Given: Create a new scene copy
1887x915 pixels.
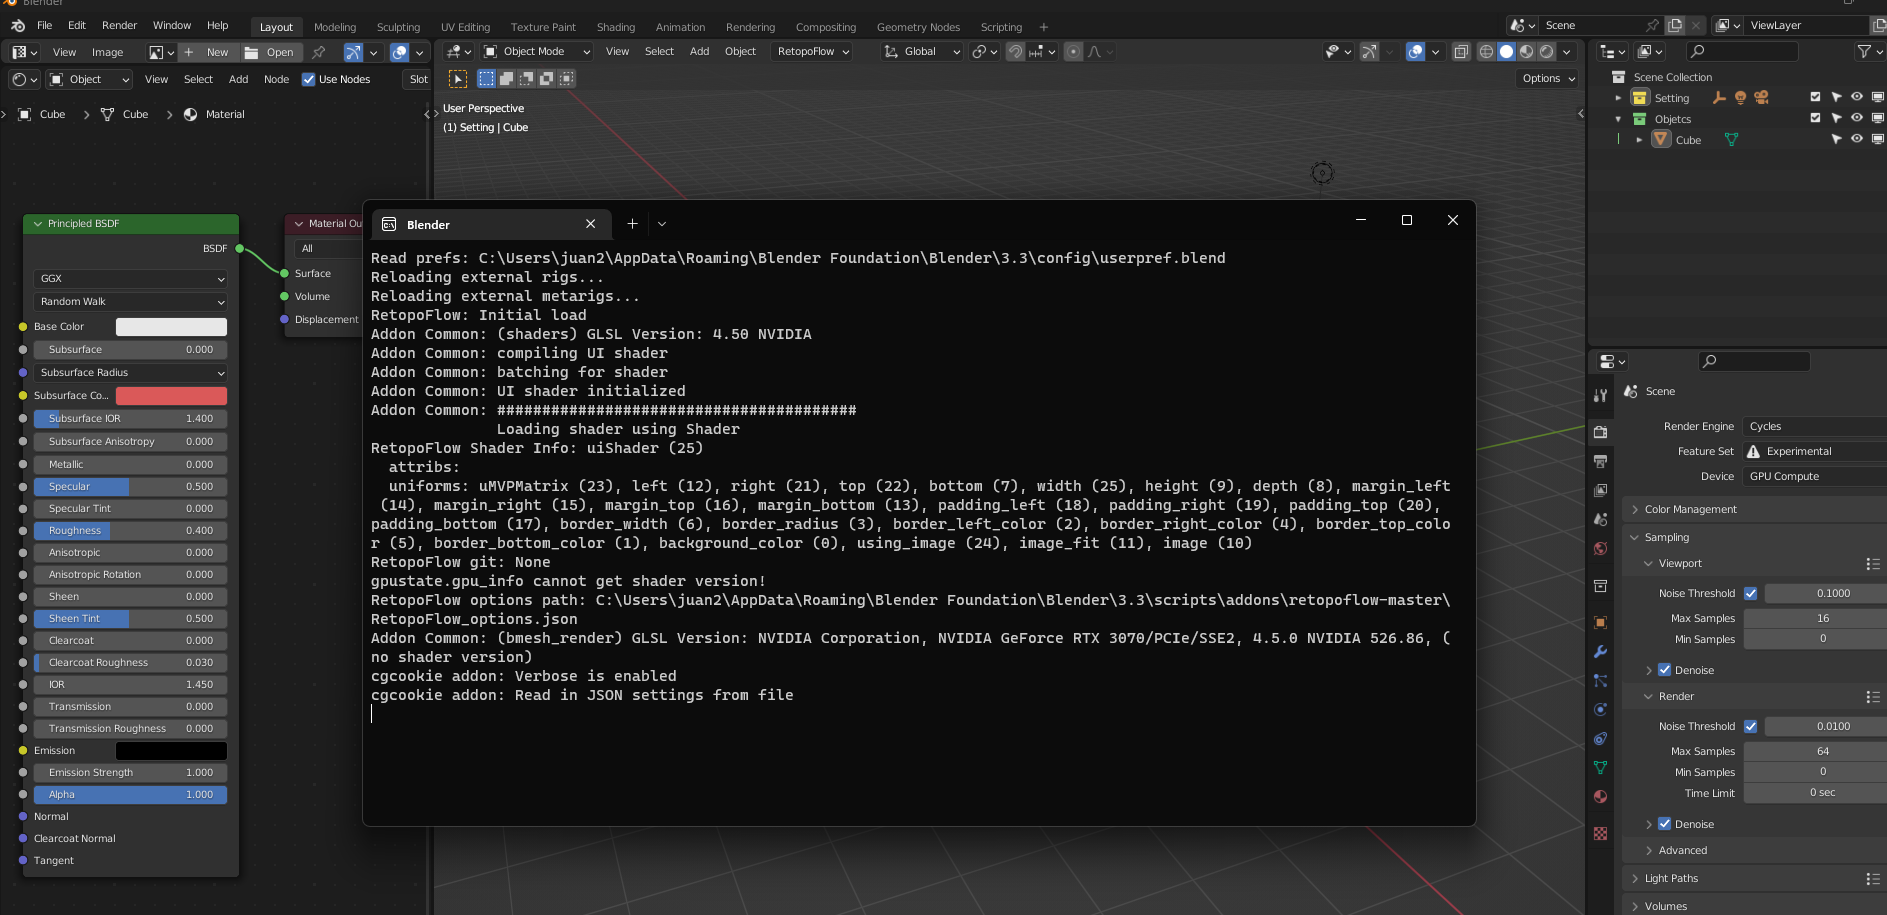Looking at the screenshot, I should 1675,25.
